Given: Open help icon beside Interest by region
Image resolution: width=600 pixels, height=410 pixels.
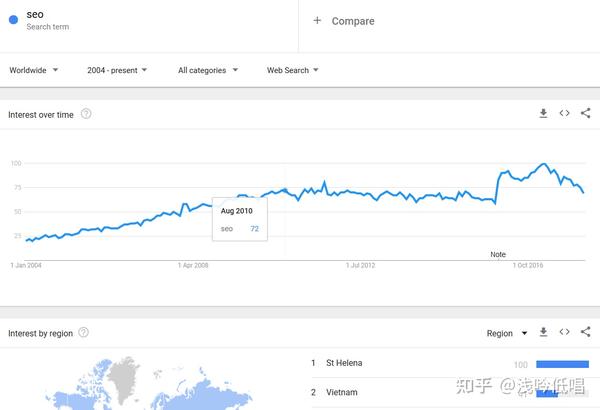Looking at the screenshot, I should (83, 332).
